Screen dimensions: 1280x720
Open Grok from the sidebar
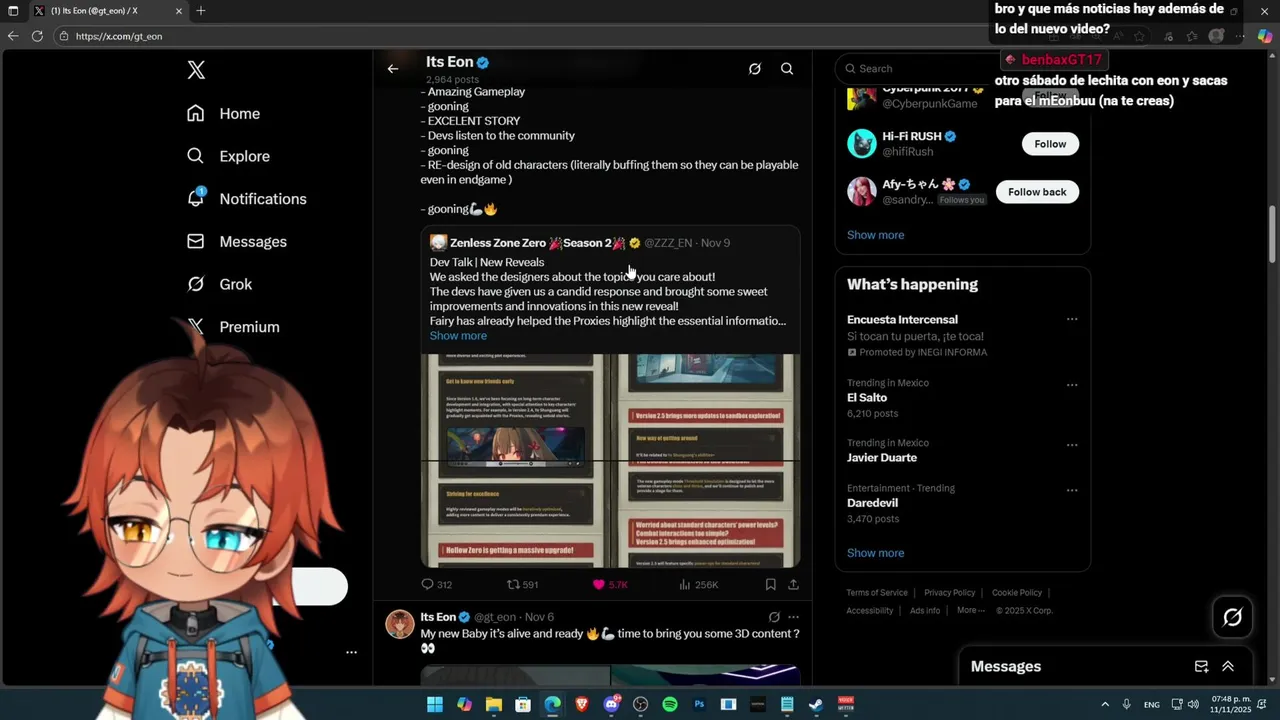coord(220,284)
